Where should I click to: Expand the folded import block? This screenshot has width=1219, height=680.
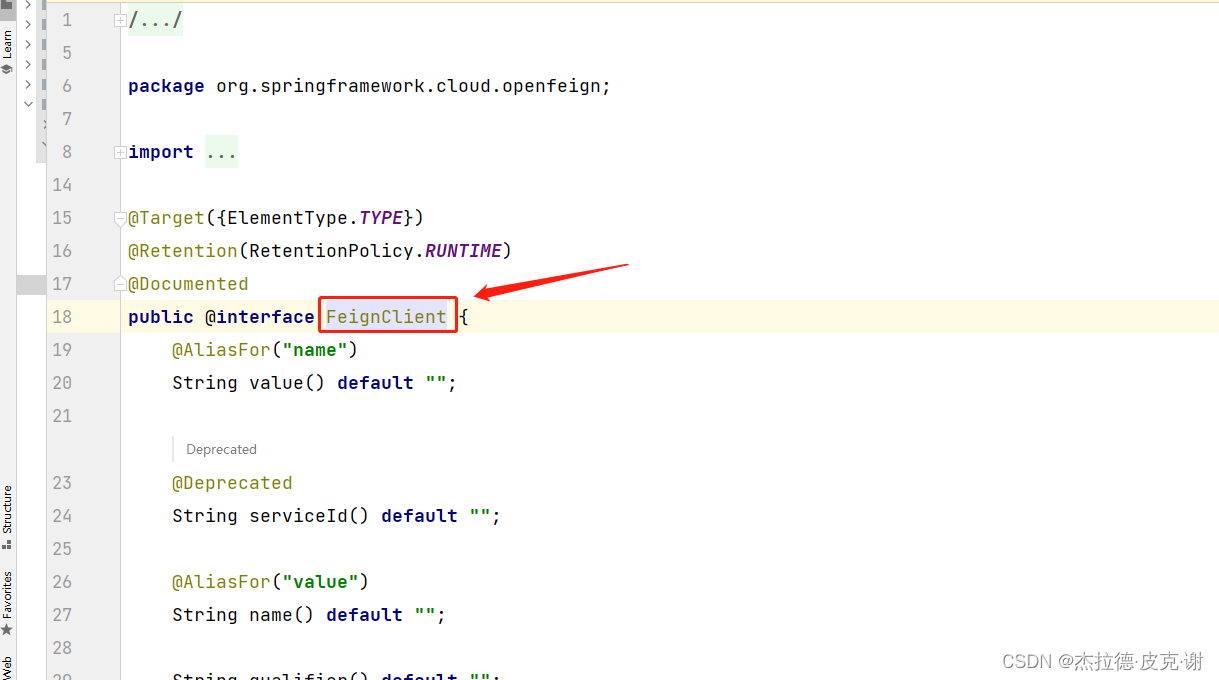tap(120, 152)
